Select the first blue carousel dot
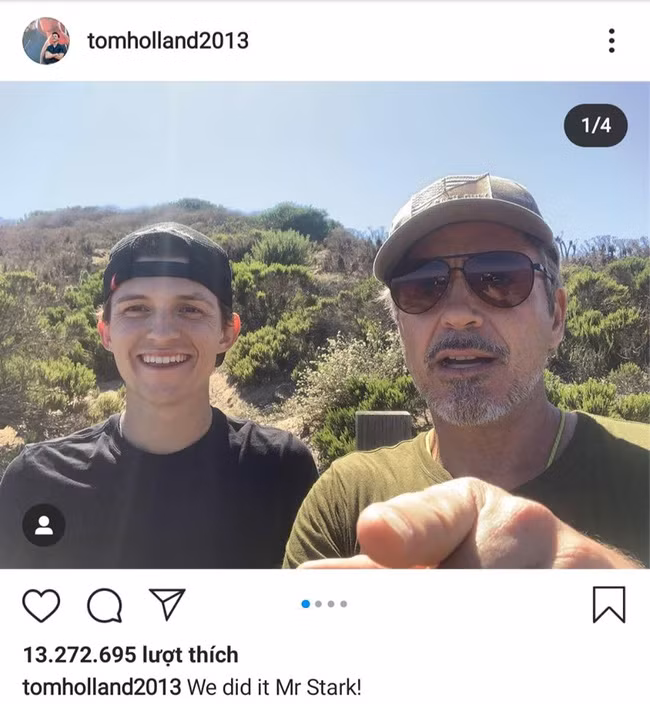Image resolution: width=650 pixels, height=704 pixels. [x=306, y=604]
